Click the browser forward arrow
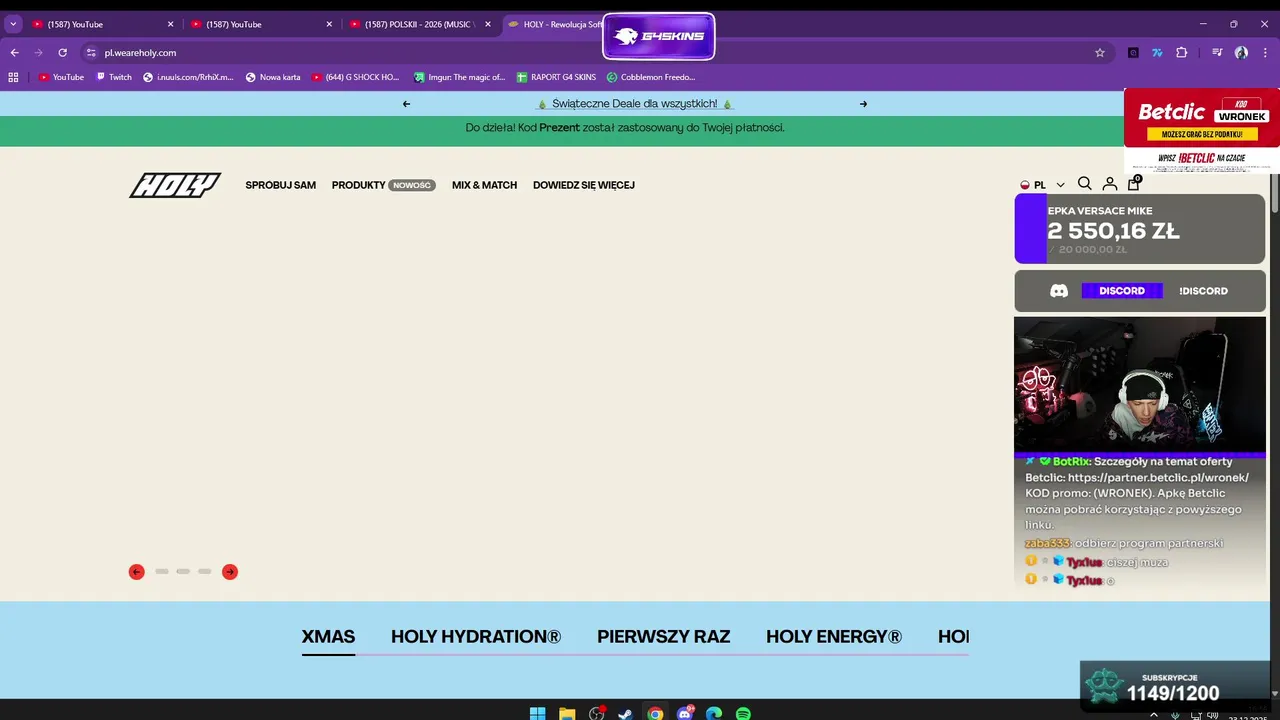 click(39, 52)
